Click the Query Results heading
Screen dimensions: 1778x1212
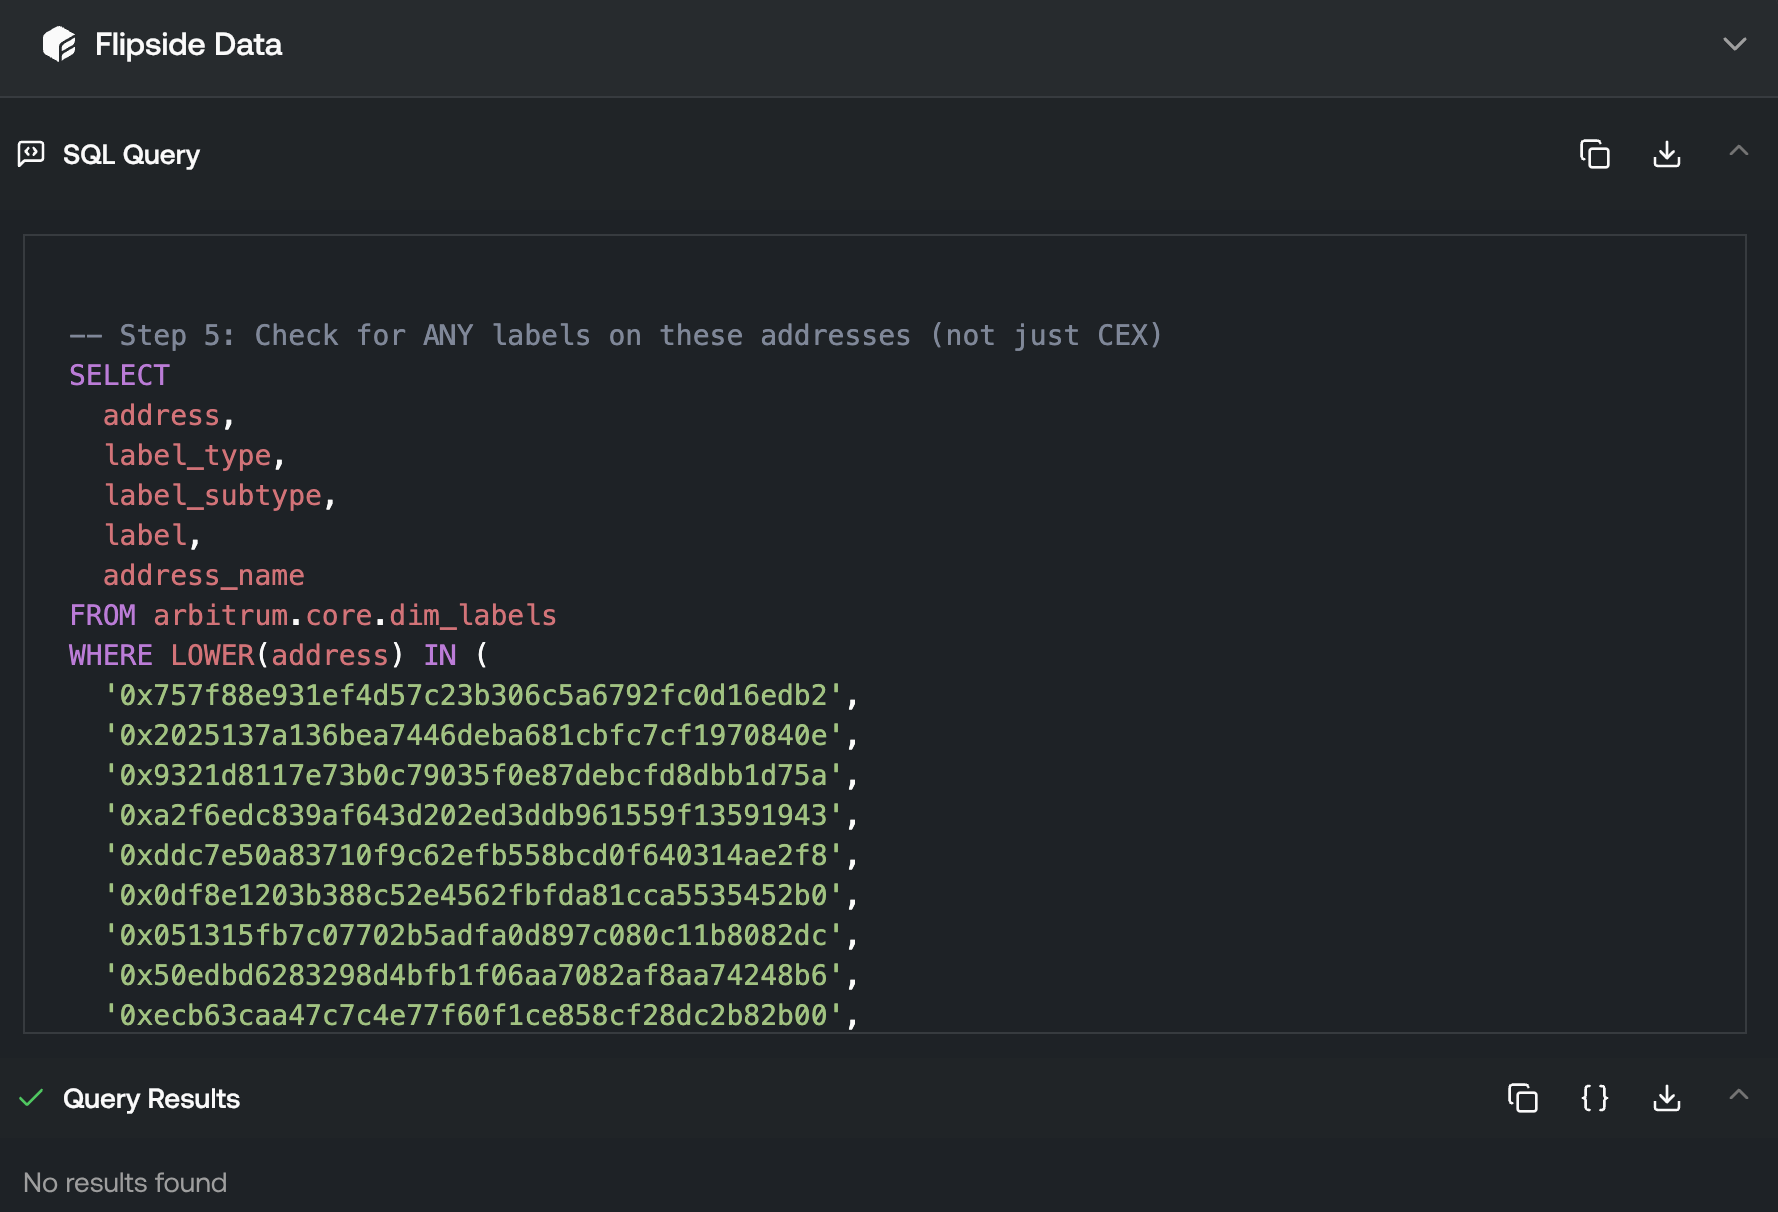pos(151,1098)
